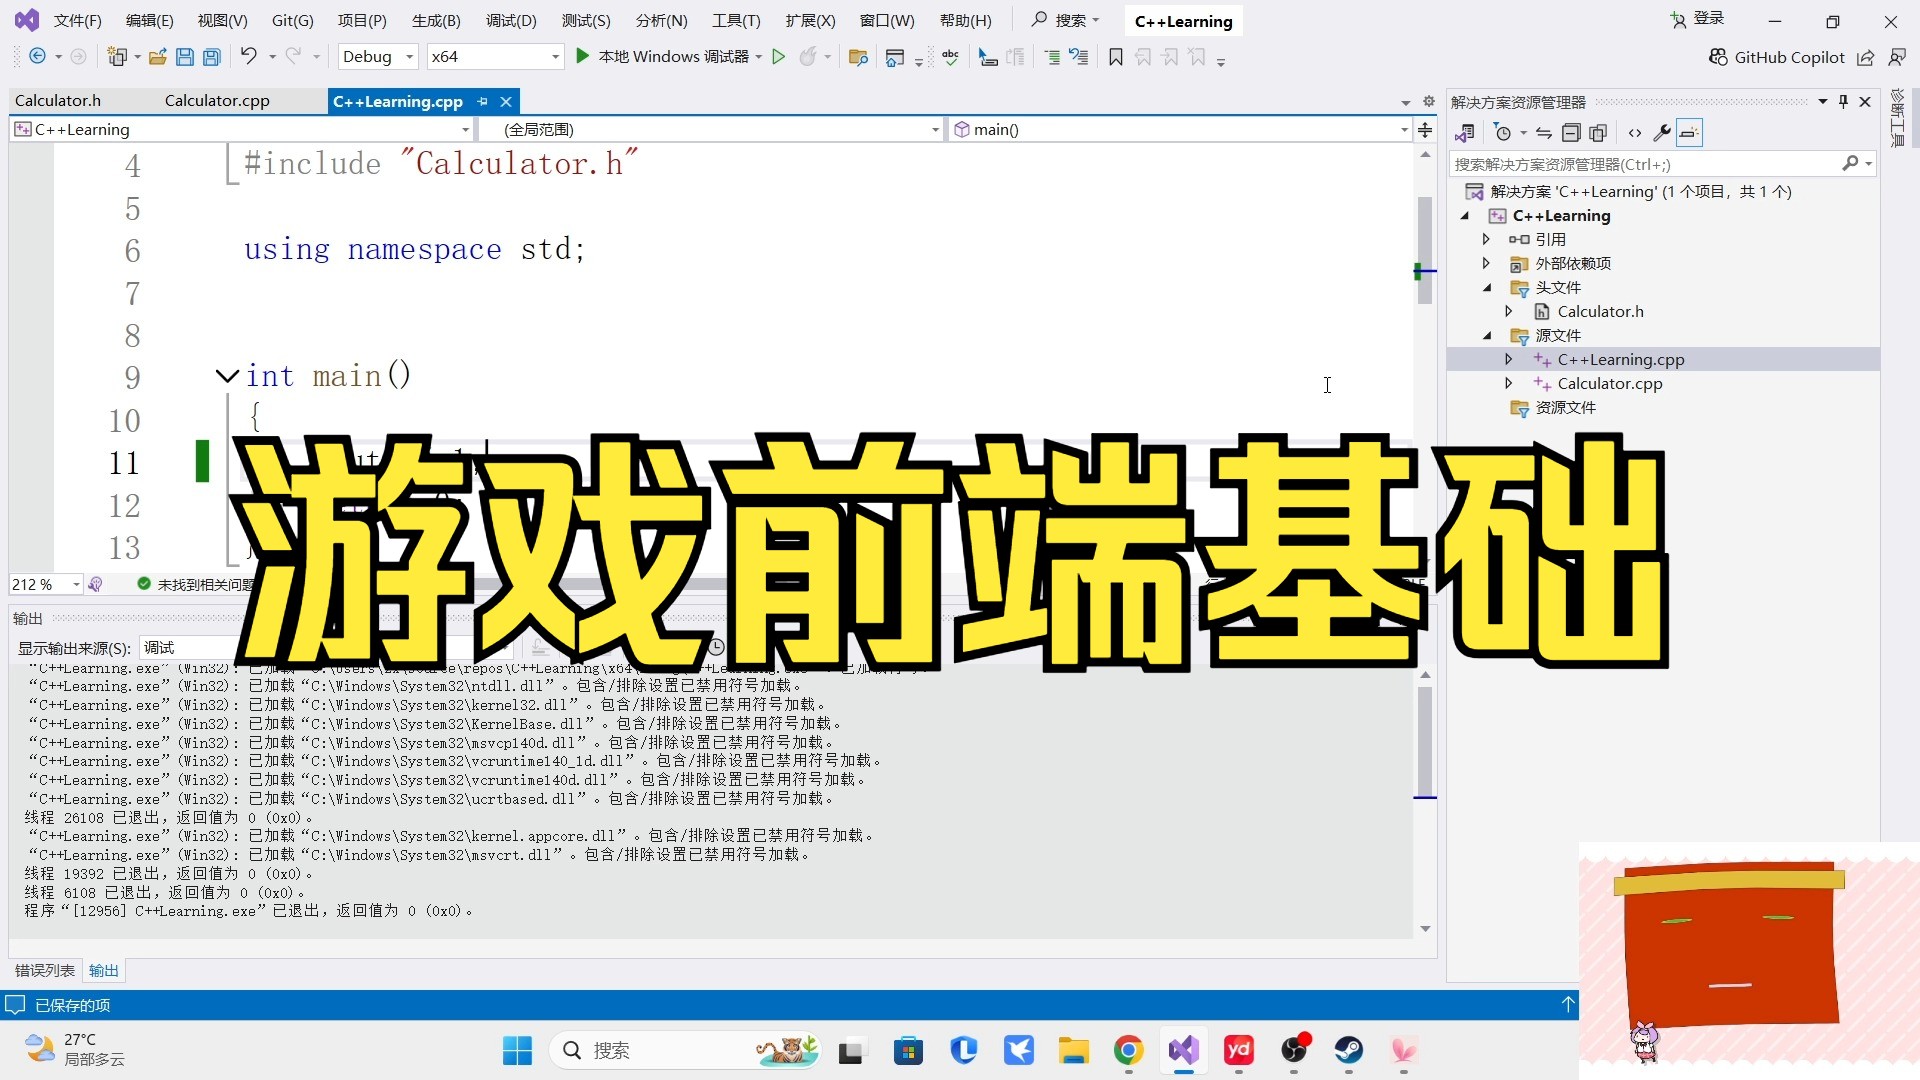The height and width of the screenshot is (1080, 1920).
Task: Open the 编辑(E) menu
Action: (150, 21)
